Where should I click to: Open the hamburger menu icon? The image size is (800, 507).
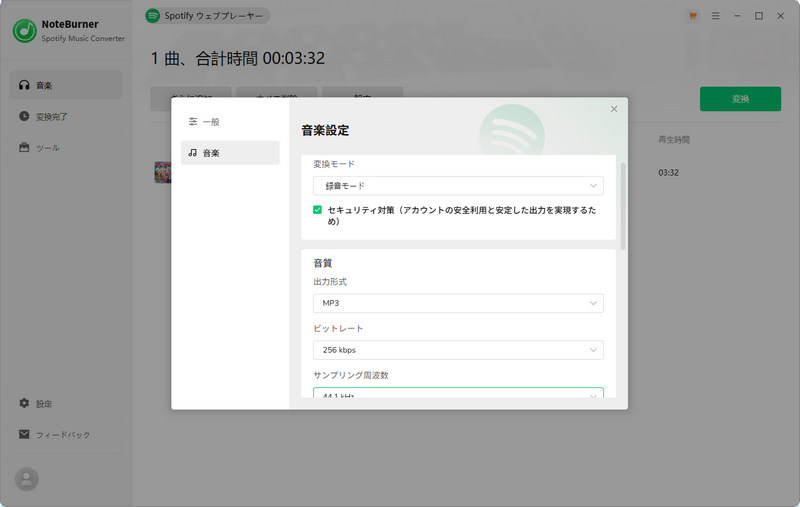(x=715, y=16)
